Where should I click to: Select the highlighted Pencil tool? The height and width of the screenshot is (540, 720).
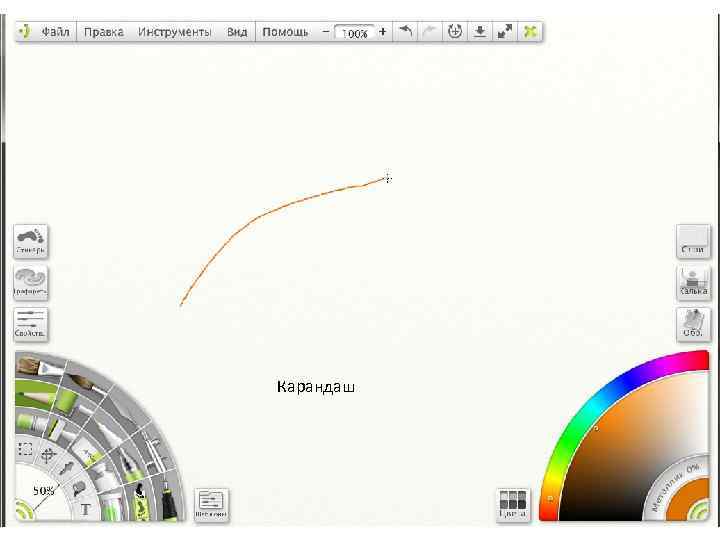38,395
